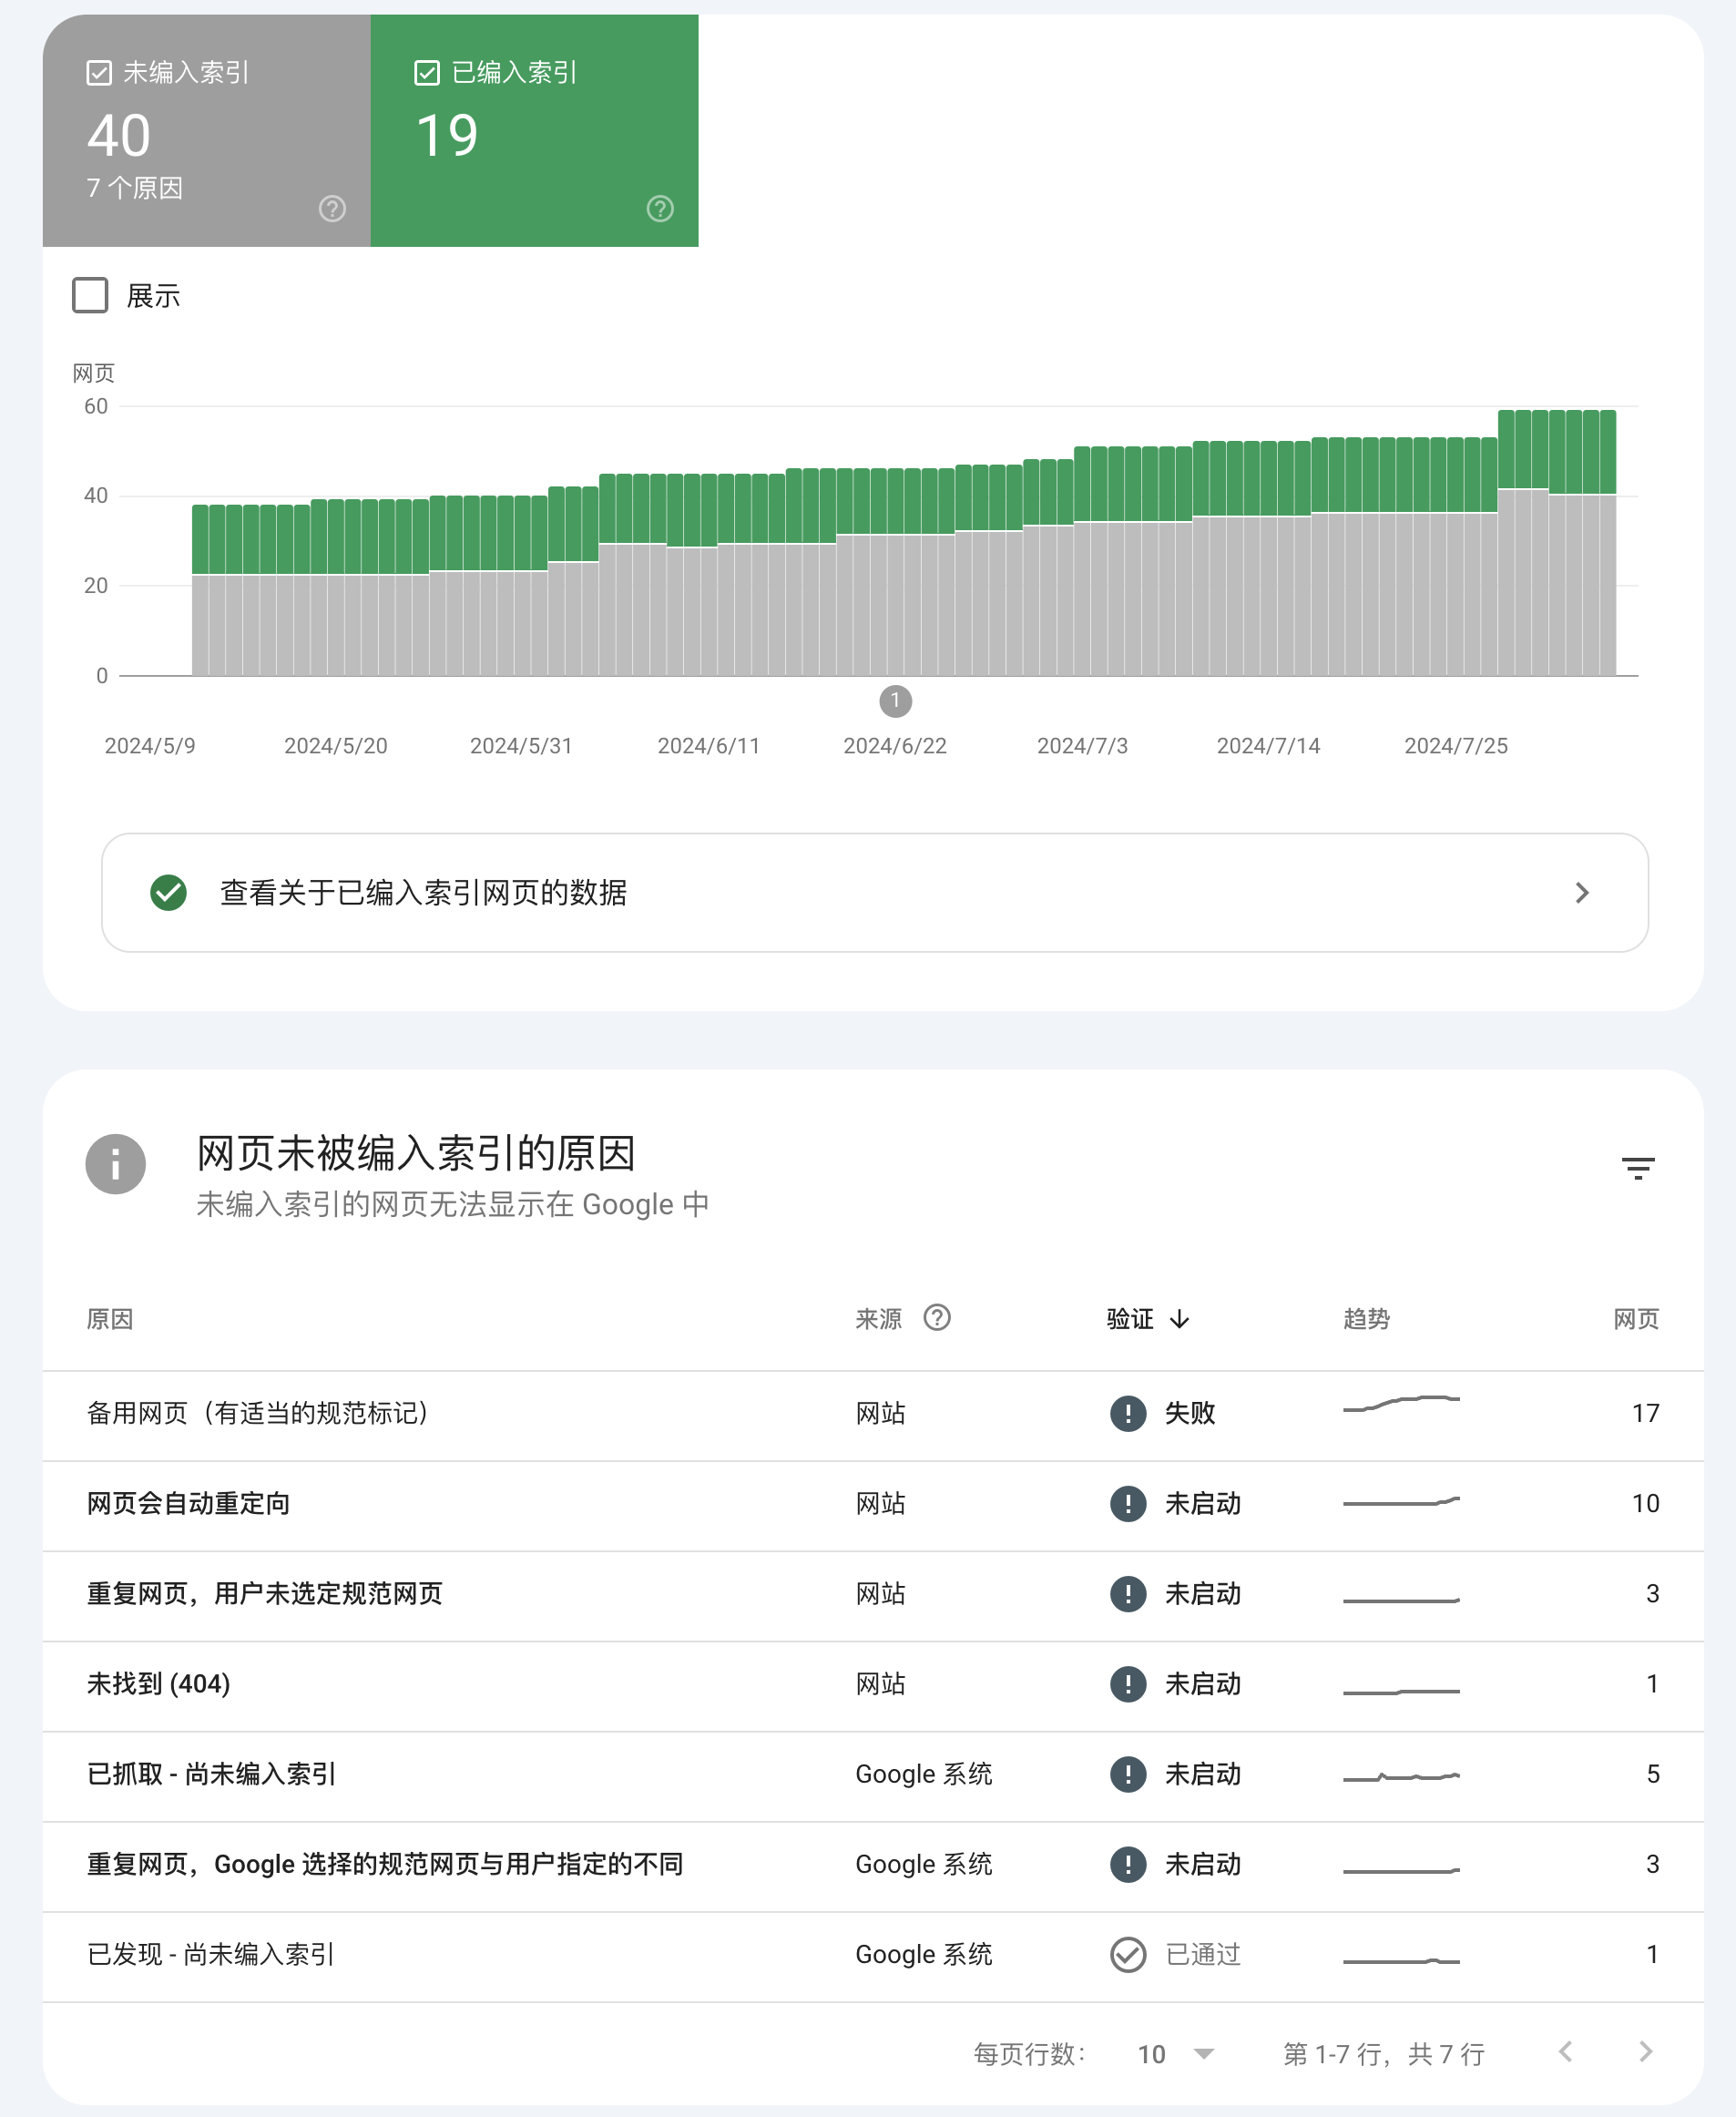Click the passed checkmark icon for 已发现
Image resolution: width=1736 pixels, height=2117 pixels.
[1128, 1953]
